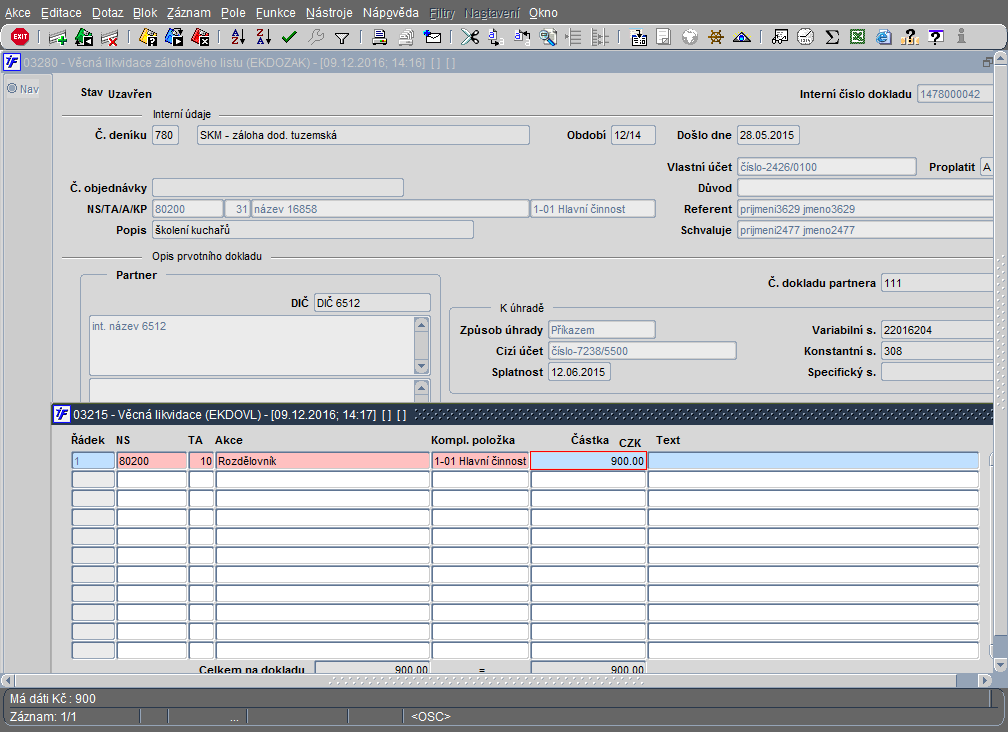This screenshot has height=732, width=1008.
Task: Click the delete record red X icon
Action: 110,37
